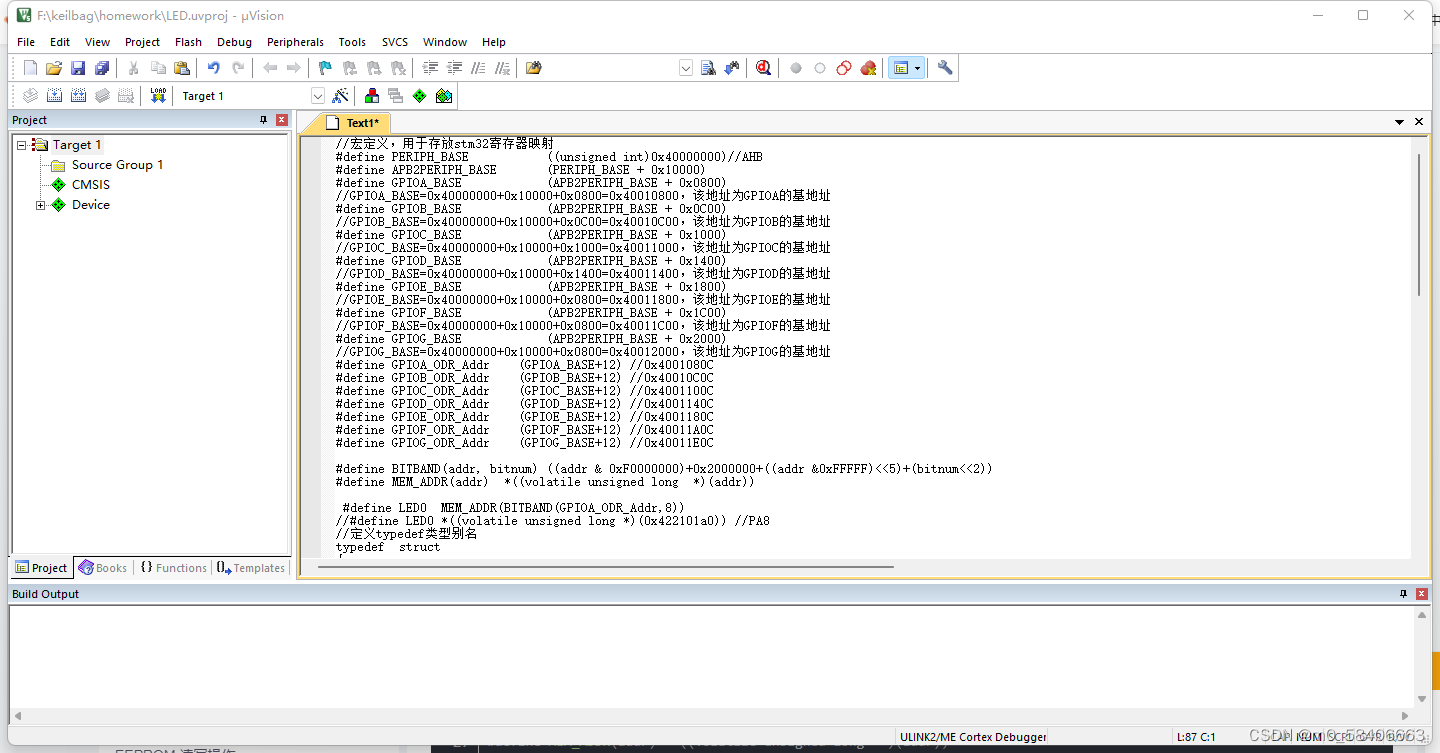Click the Copy icon in the toolbar
The height and width of the screenshot is (753, 1440).
158,68
